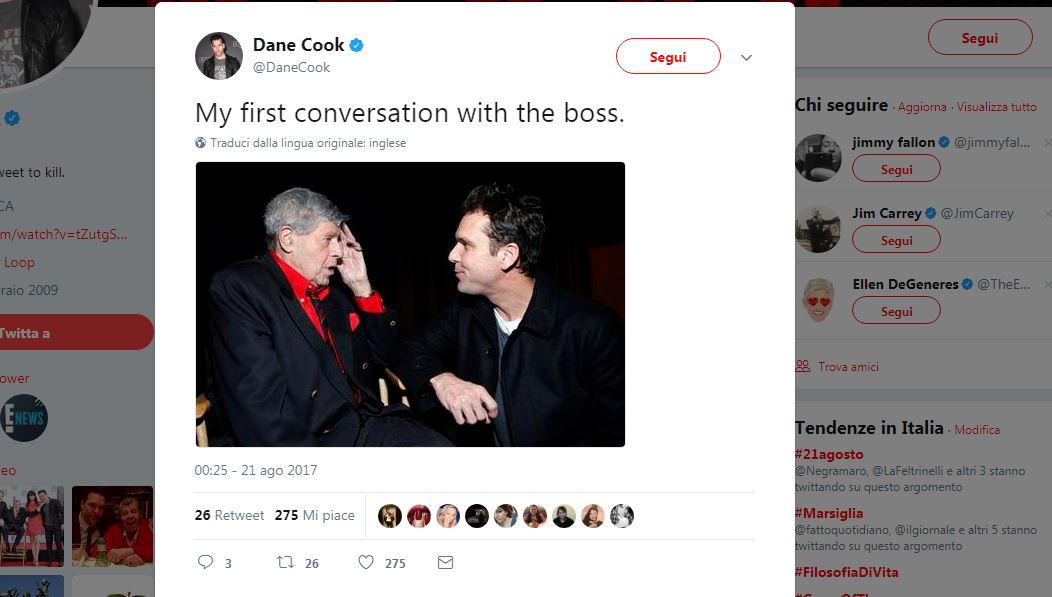The height and width of the screenshot is (597, 1052).
Task: Click the Trova amici people icon
Action: click(802, 367)
